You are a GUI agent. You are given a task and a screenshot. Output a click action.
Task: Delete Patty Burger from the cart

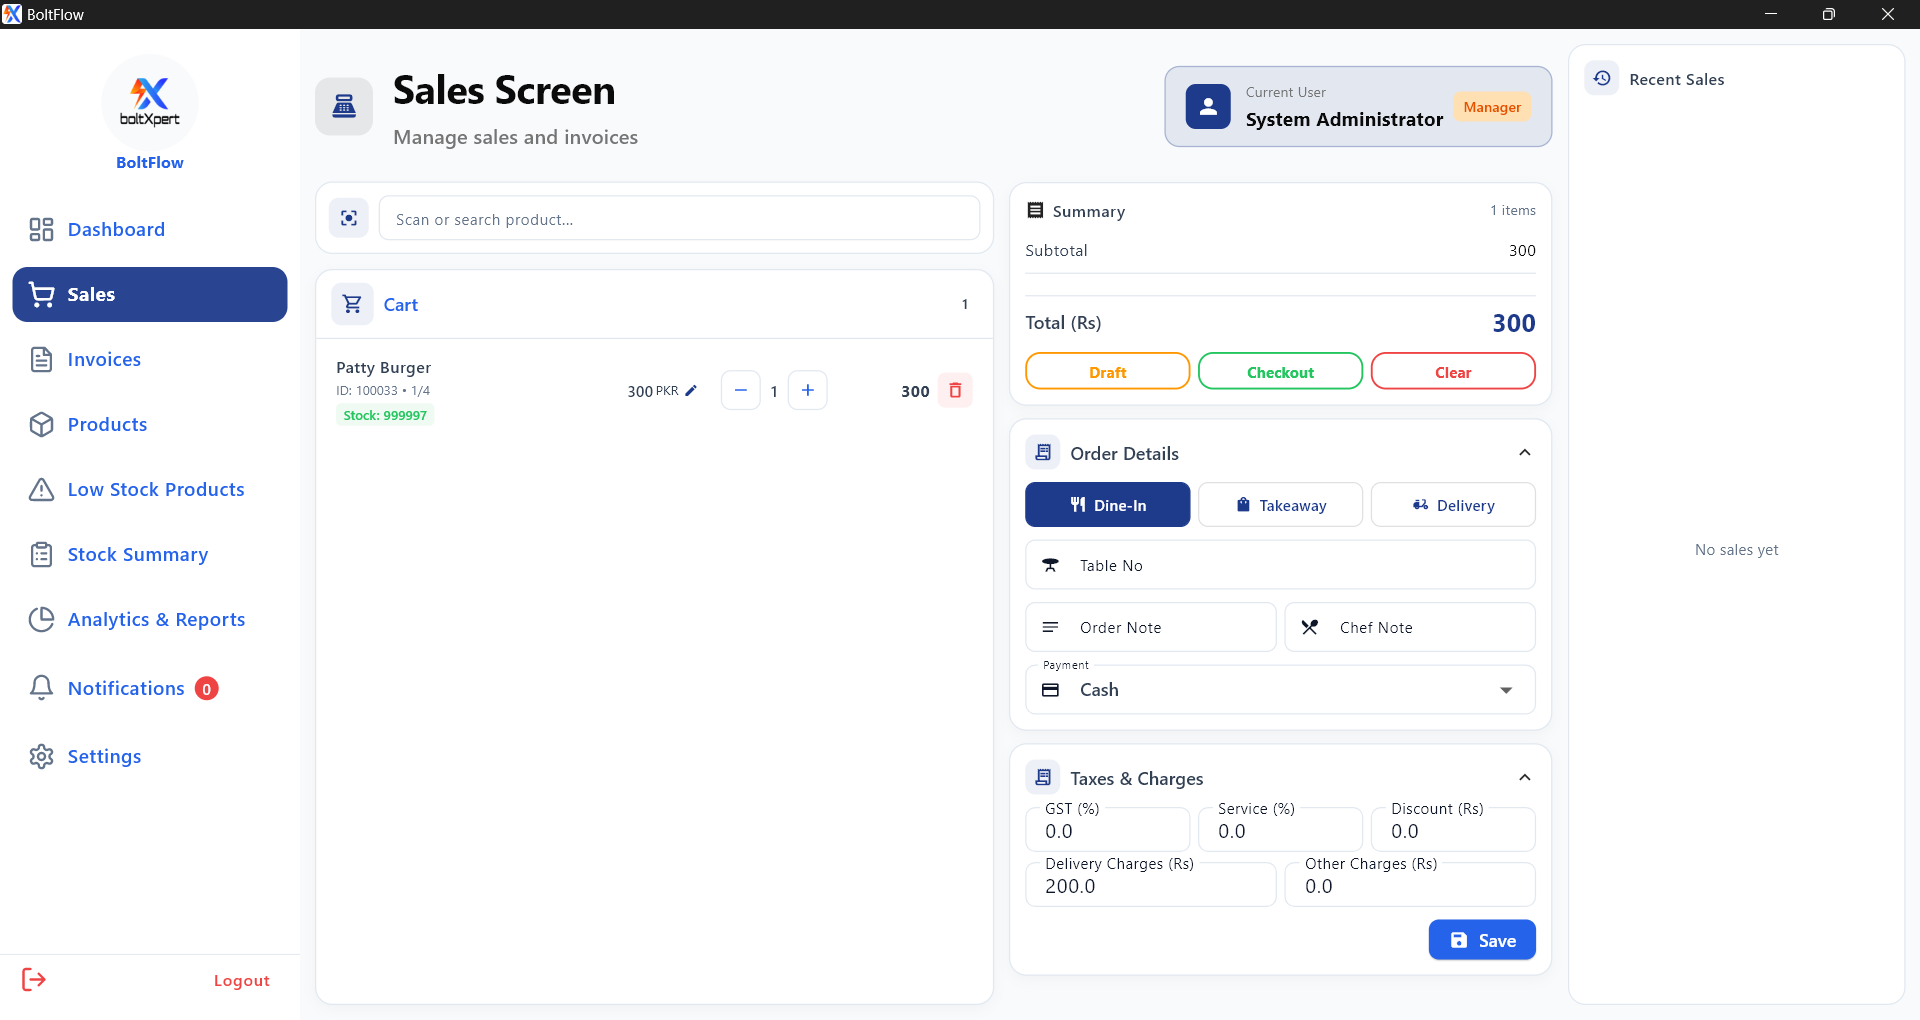point(955,390)
